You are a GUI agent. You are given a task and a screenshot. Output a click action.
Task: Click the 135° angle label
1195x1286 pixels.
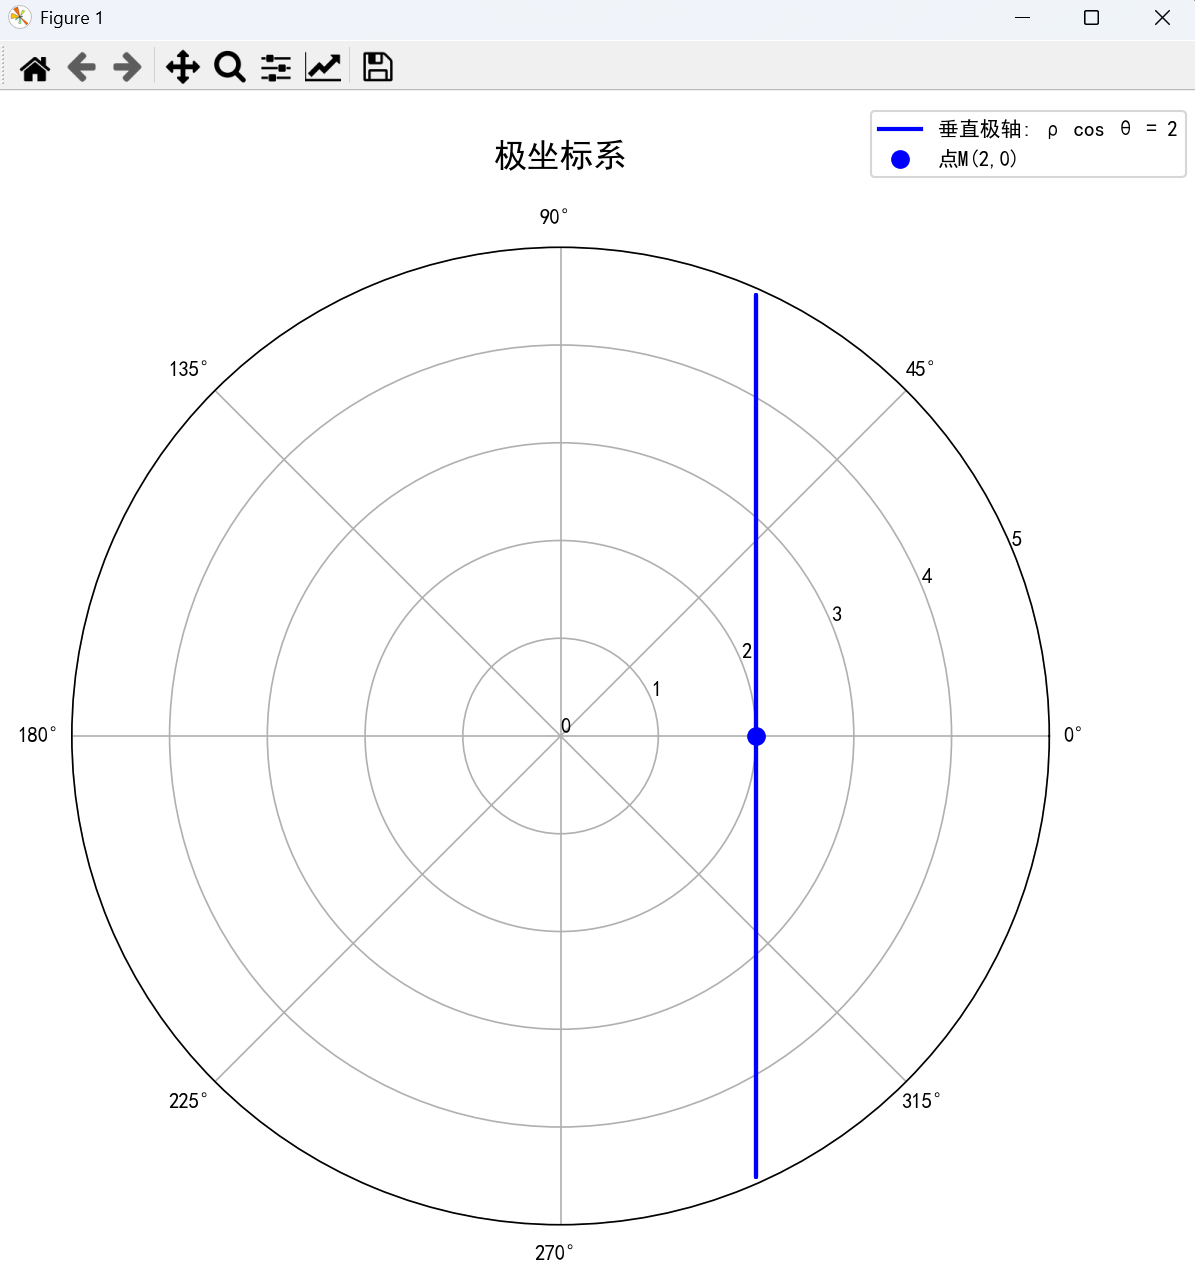point(188,369)
